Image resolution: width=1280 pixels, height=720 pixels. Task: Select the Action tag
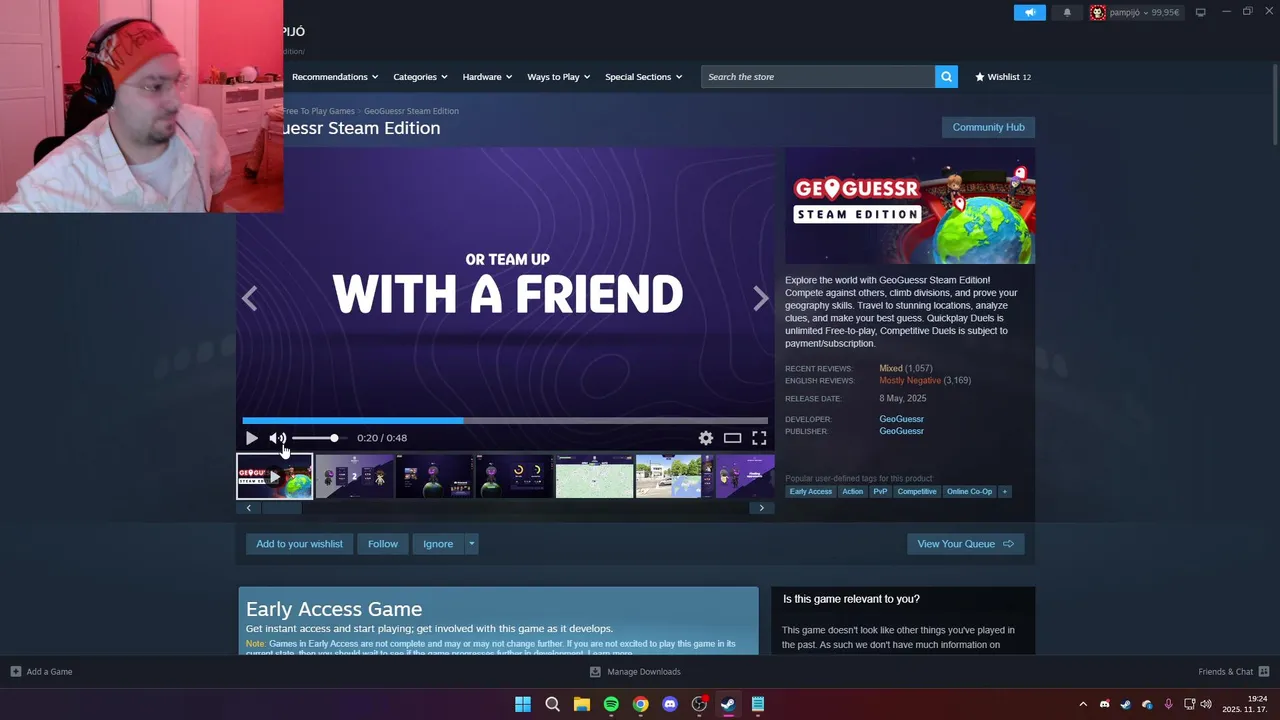point(852,492)
